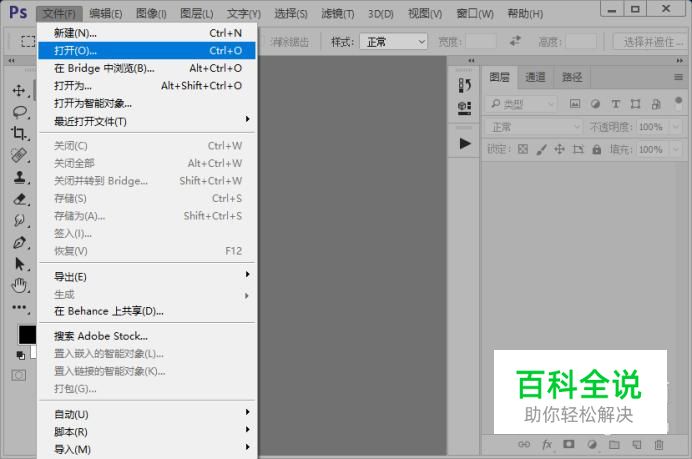Open the layer filter 类型 dropdown
692x459 pixels.
click(x=522, y=104)
